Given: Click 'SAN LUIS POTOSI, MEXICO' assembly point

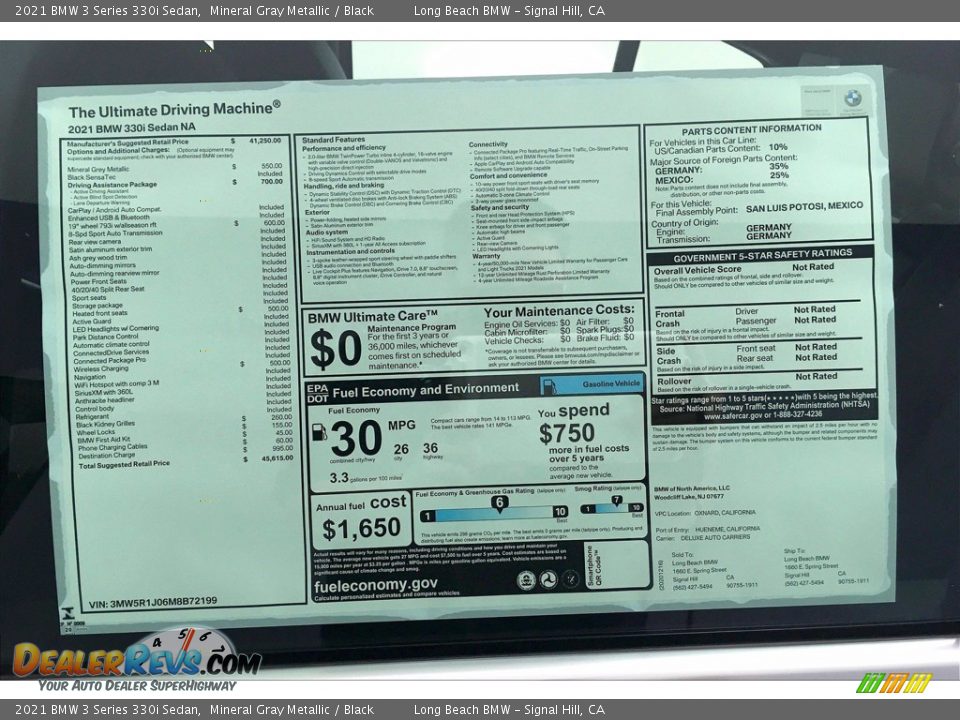Looking at the screenshot, I should coord(804,207).
